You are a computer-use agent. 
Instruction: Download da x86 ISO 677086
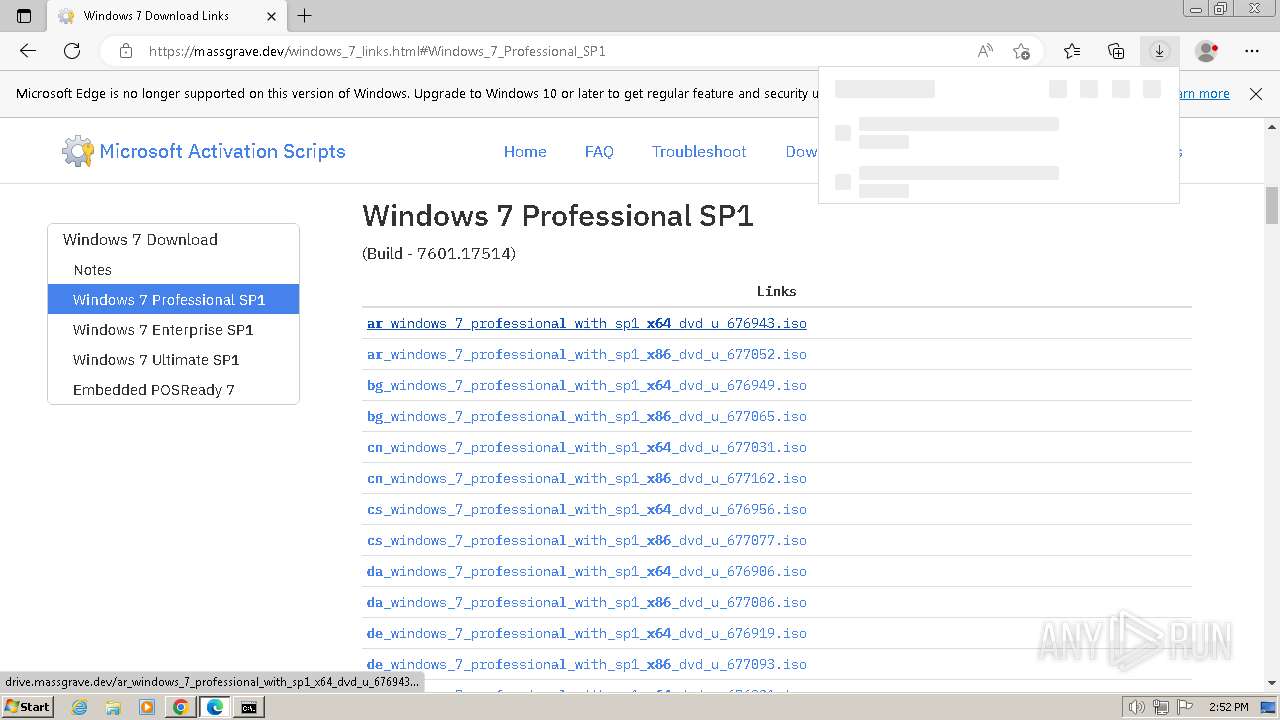click(x=587, y=602)
